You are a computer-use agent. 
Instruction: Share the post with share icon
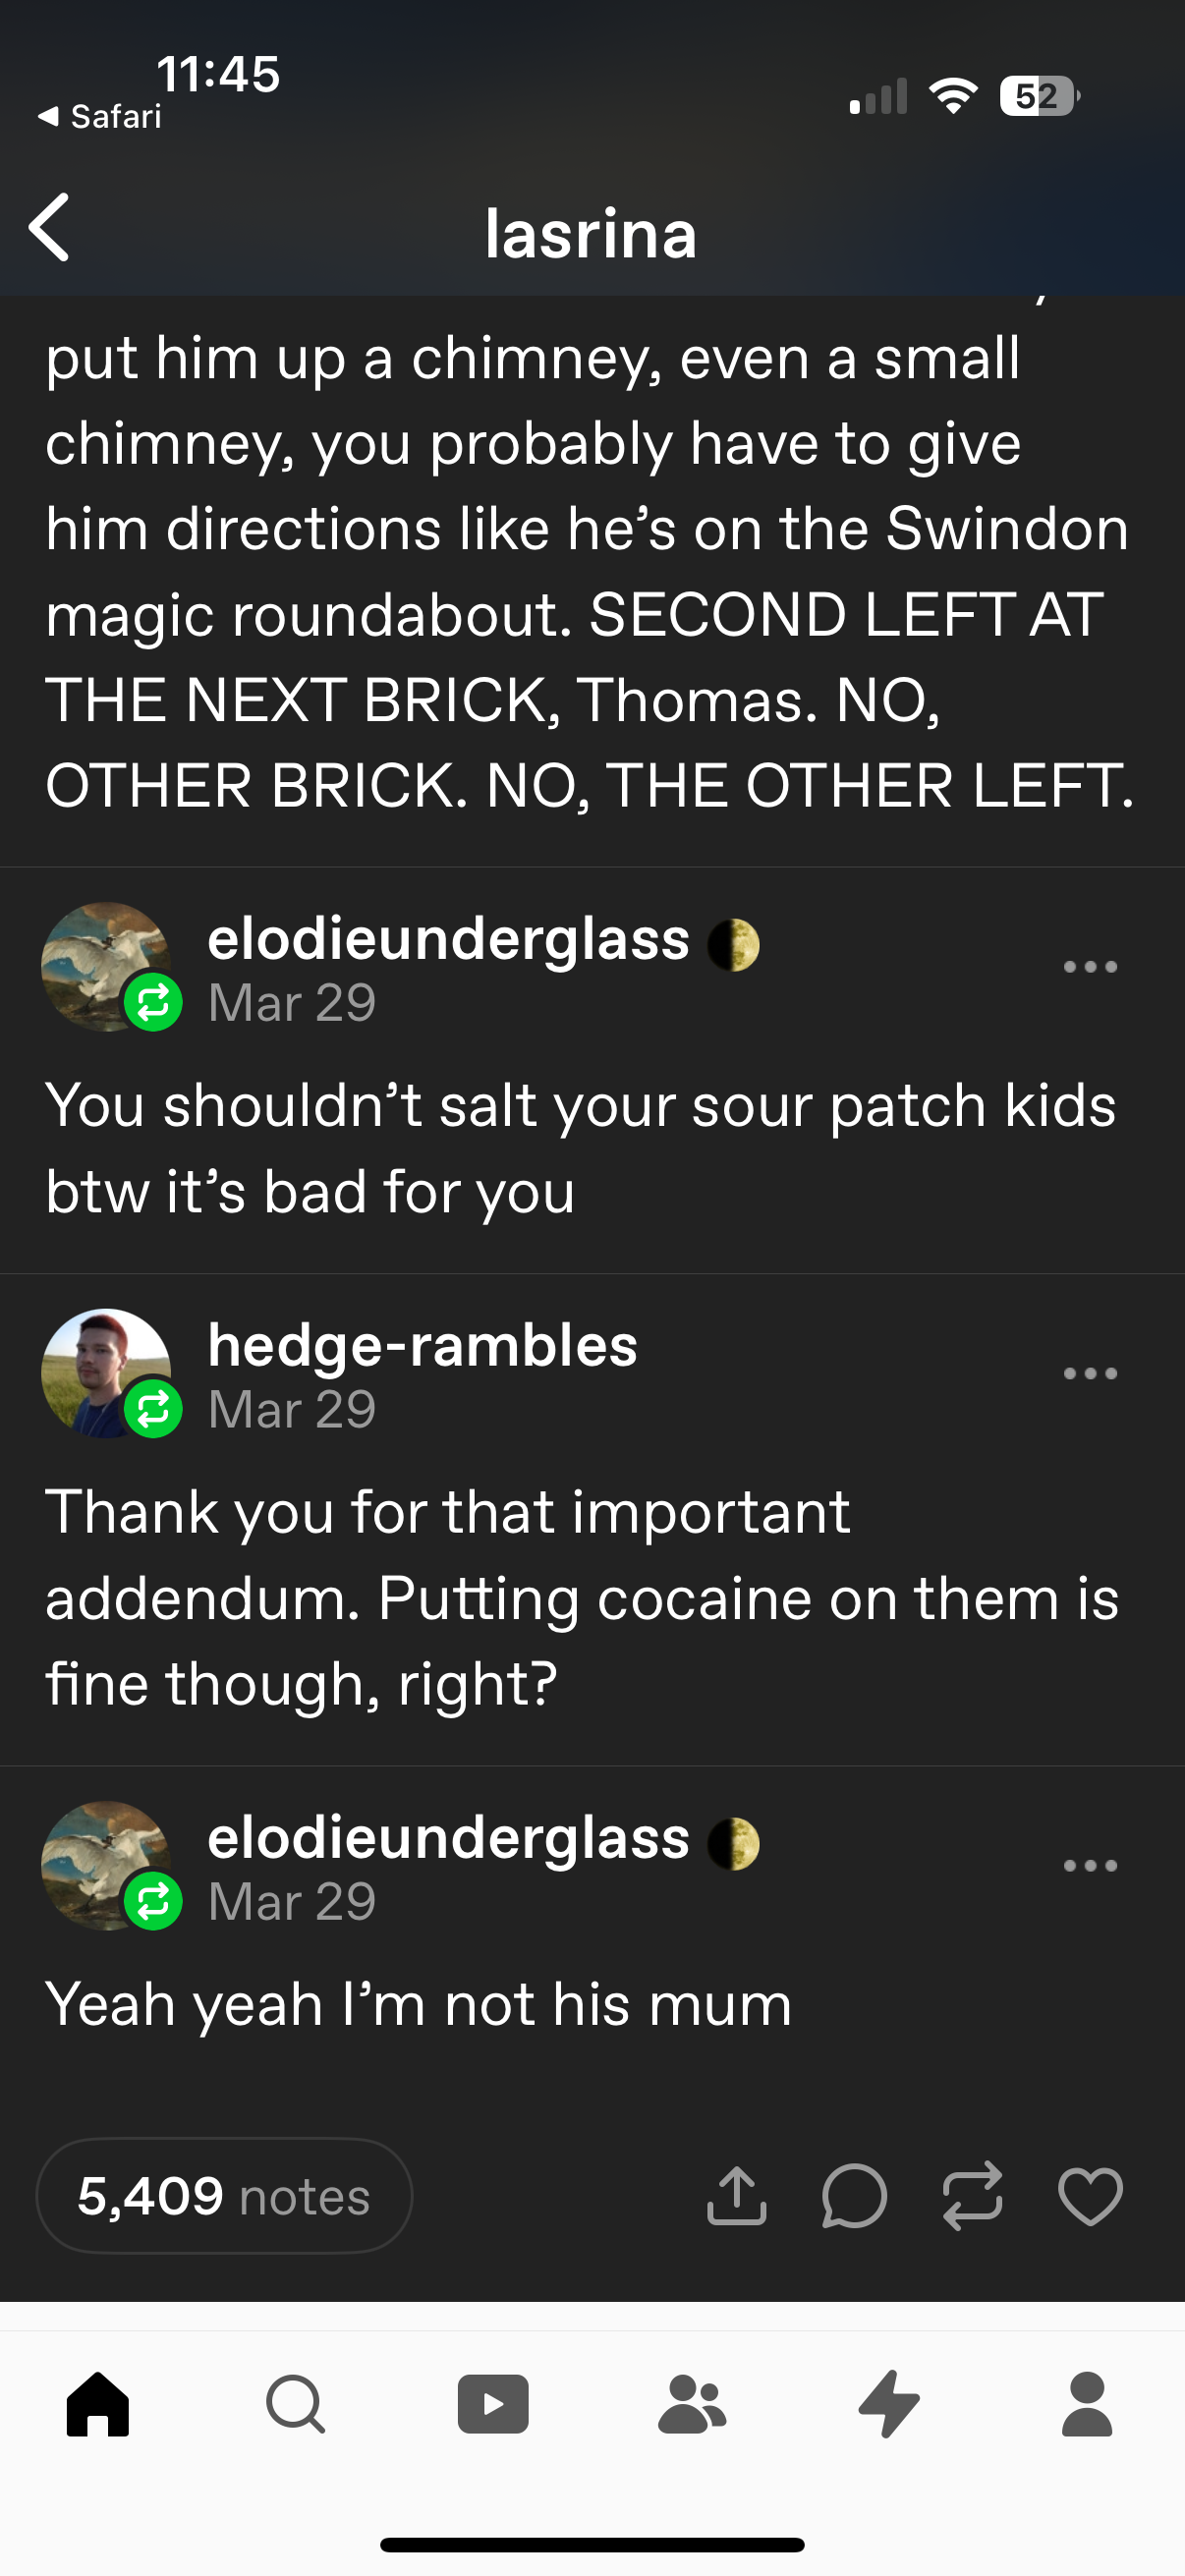tap(736, 2197)
